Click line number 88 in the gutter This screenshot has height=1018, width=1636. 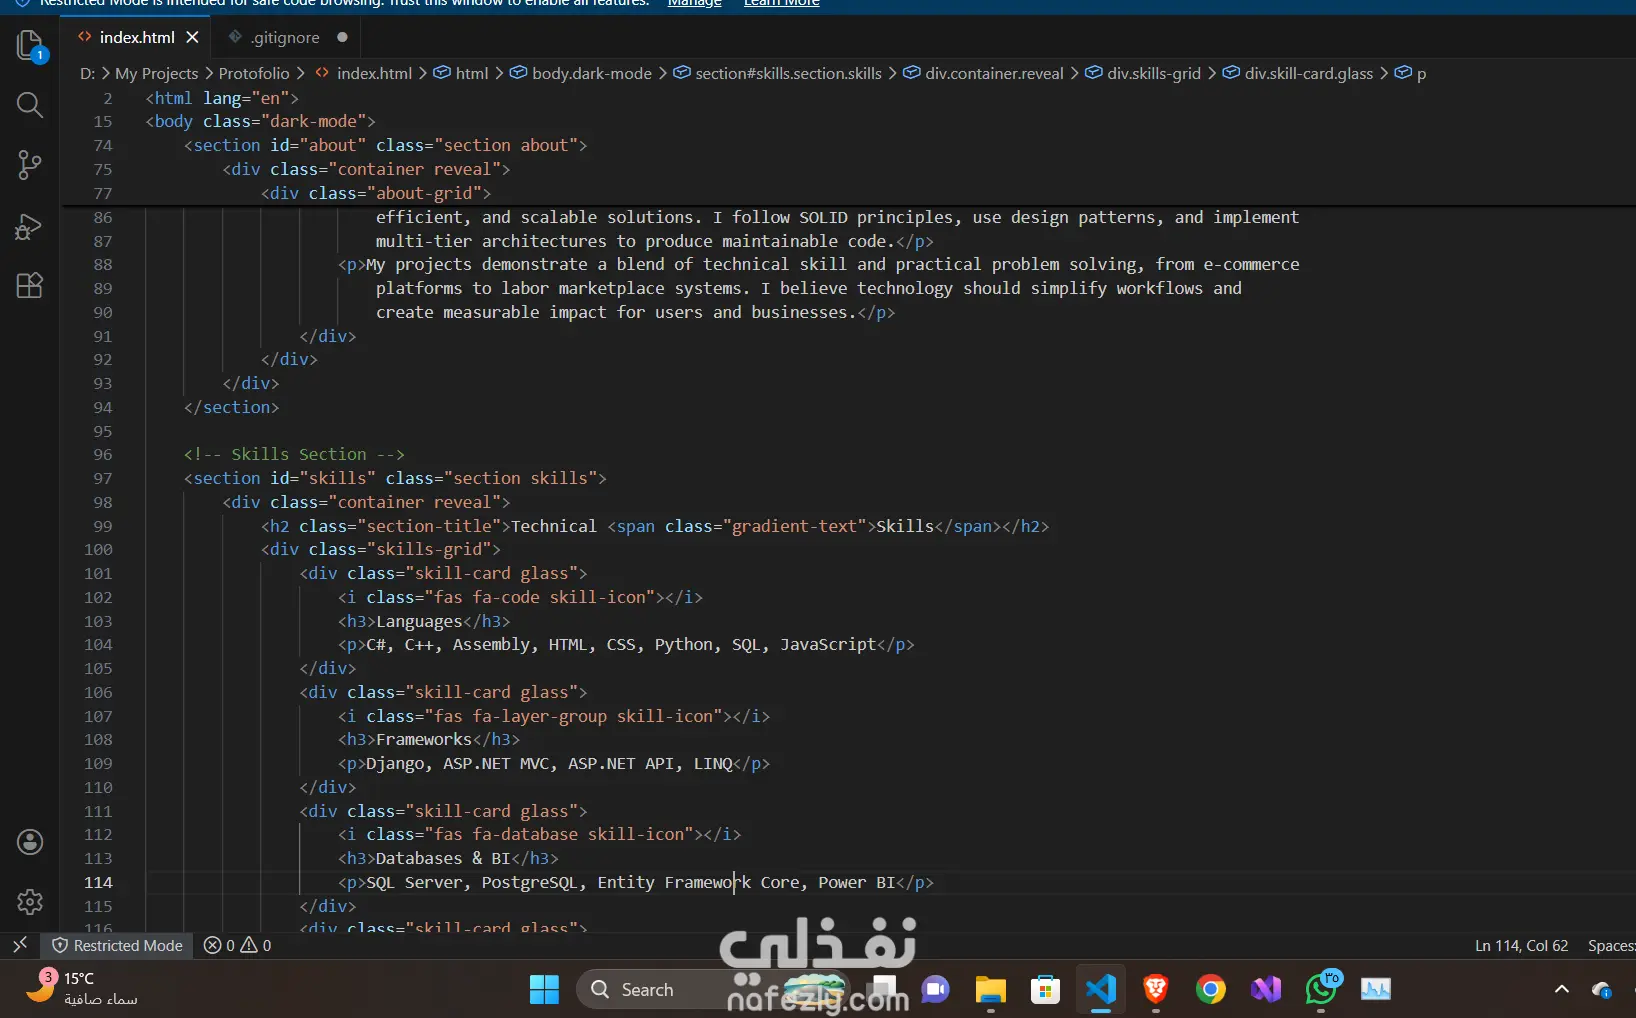pyautogui.click(x=102, y=264)
